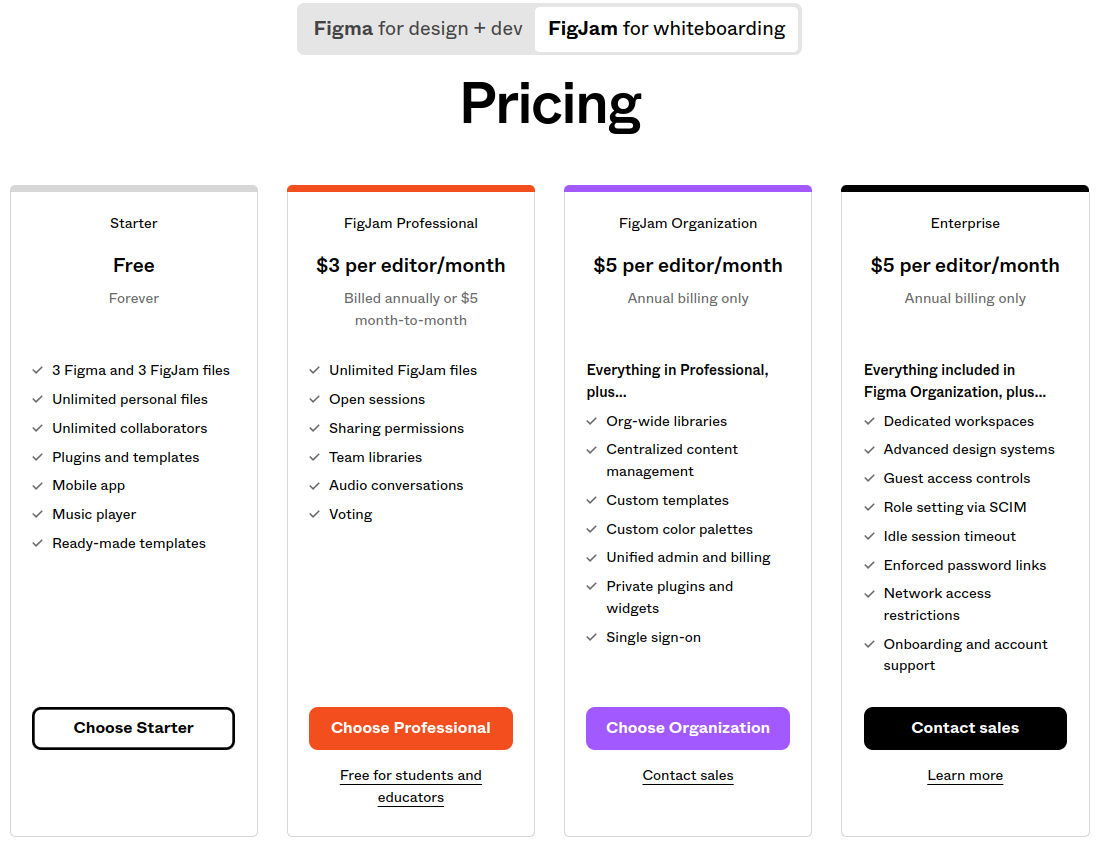Click checkmark beside Mobile app
Viewport: 1098px width, 848px height.
coord(38,486)
